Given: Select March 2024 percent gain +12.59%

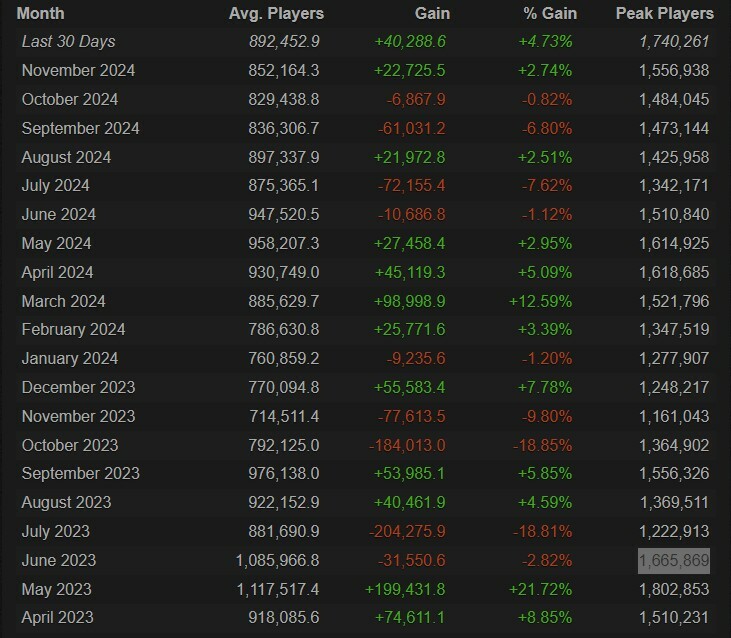Looking at the screenshot, I should coord(540,302).
